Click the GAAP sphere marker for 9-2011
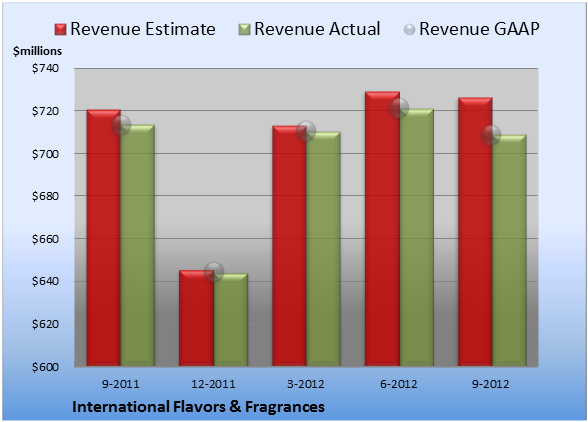588x422 pixels. [121, 125]
